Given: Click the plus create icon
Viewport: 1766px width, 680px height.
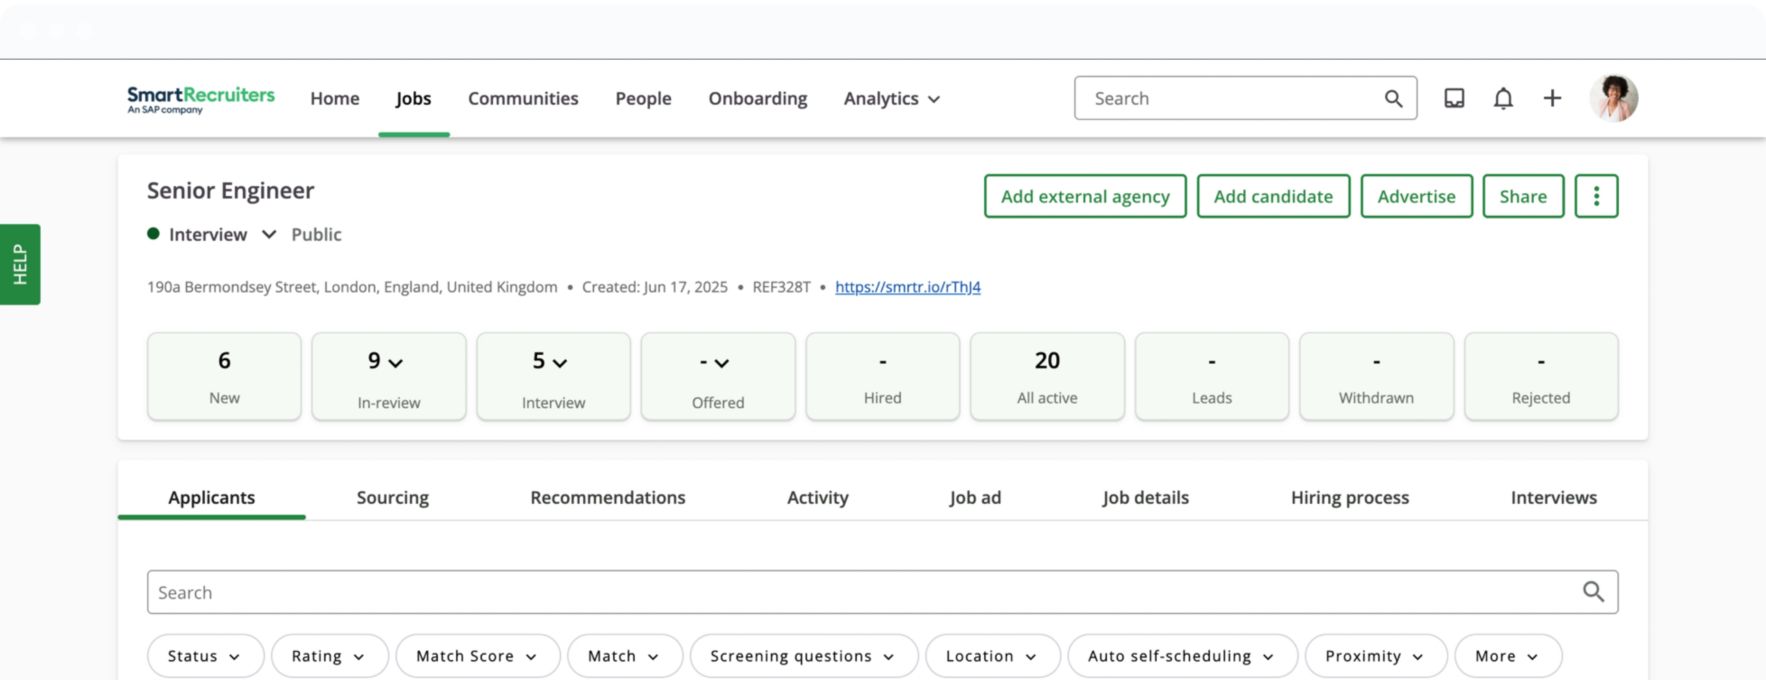Looking at the screenshot, I should [x=1552, y=98].
